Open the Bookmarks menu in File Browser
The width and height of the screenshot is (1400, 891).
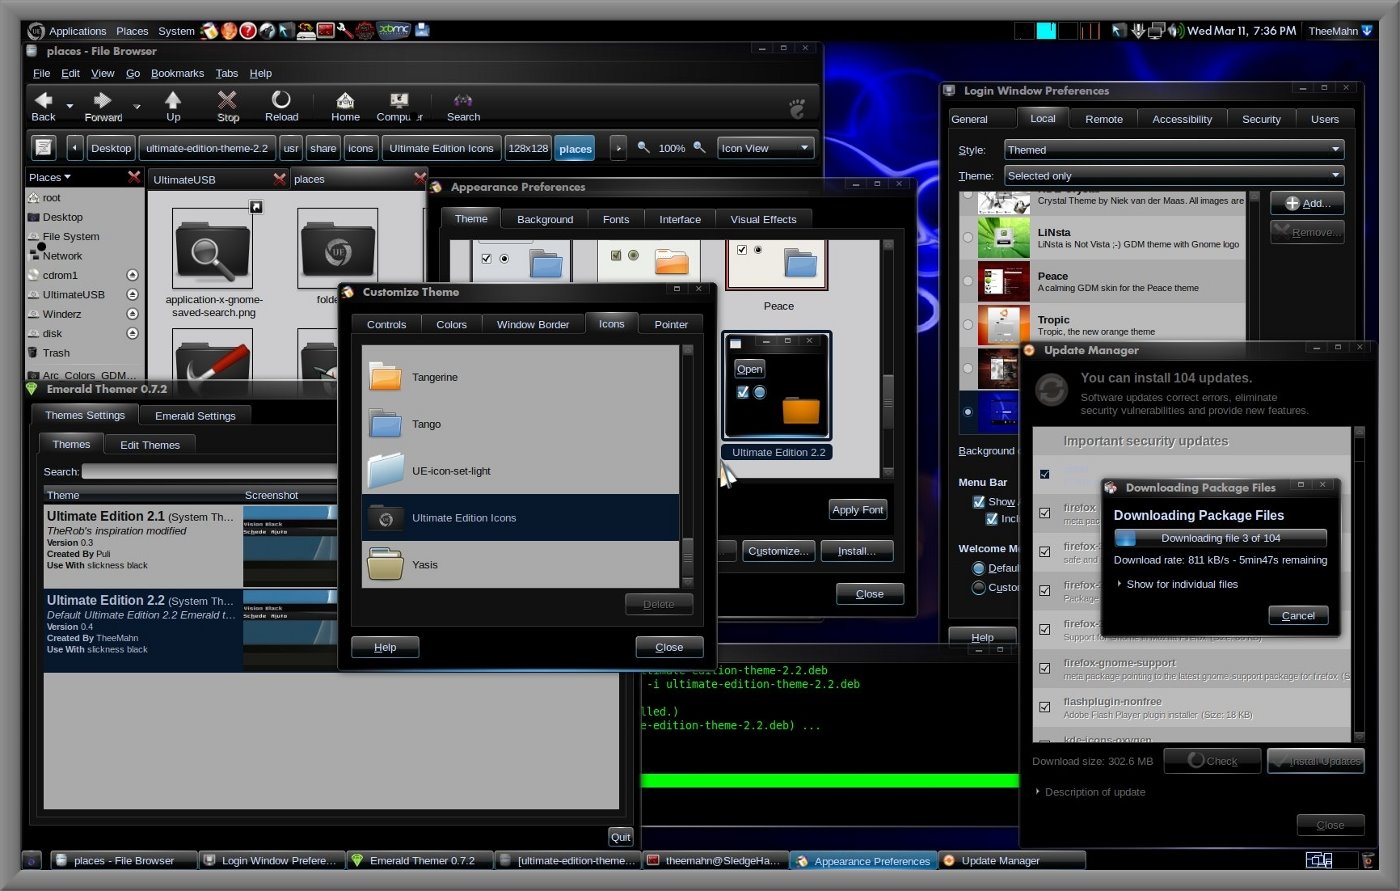(x=177, y=73)
